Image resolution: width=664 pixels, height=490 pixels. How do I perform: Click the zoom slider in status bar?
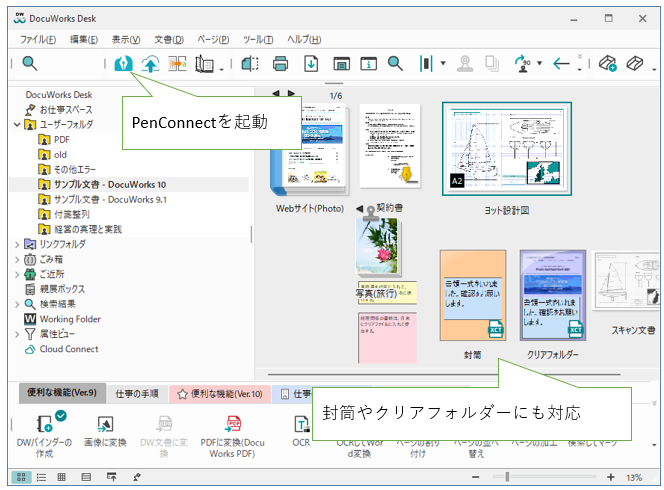tap(506, 477)
